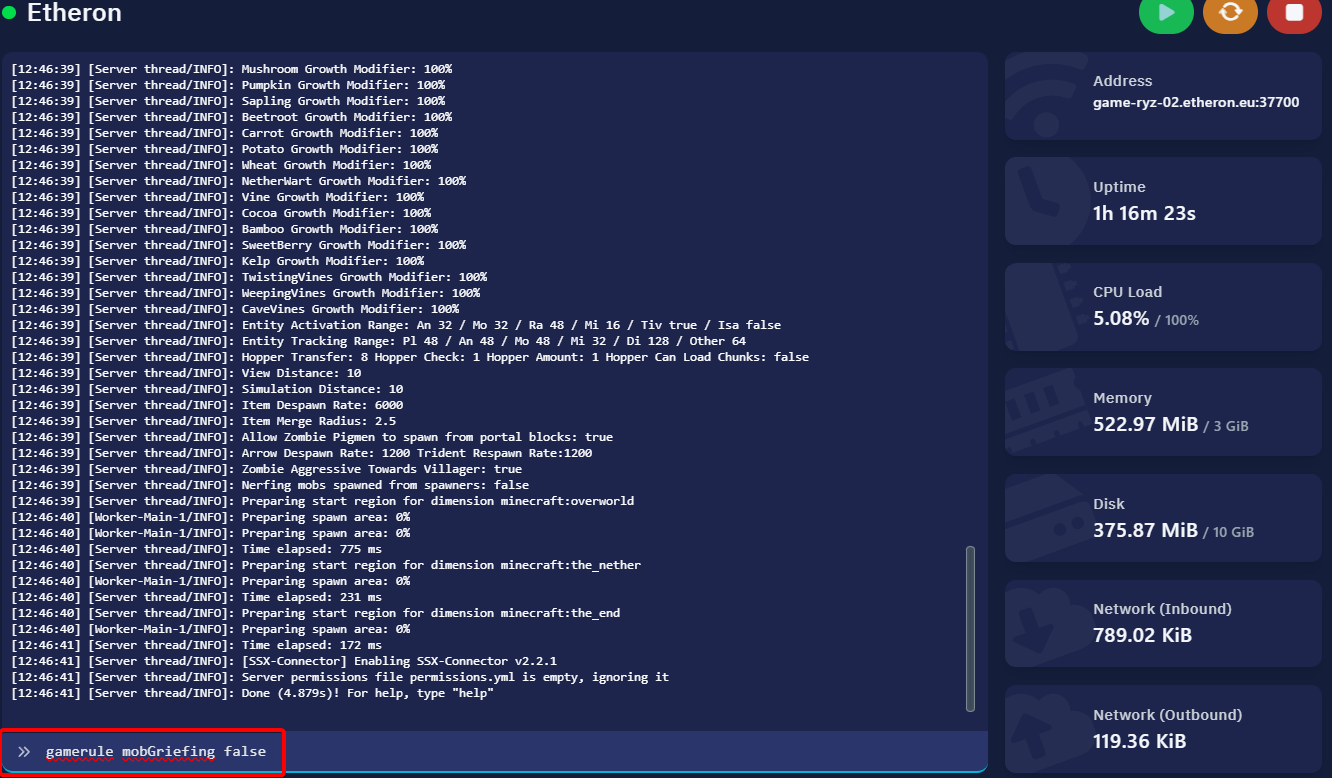
Task: Focus the console command input field
Action: tap(500, 751)
